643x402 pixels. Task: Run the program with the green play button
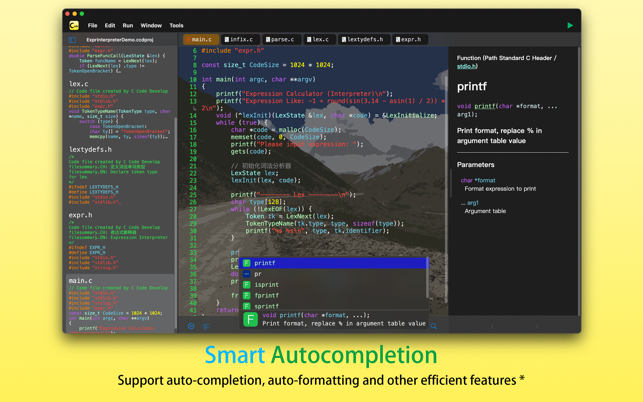570,25
